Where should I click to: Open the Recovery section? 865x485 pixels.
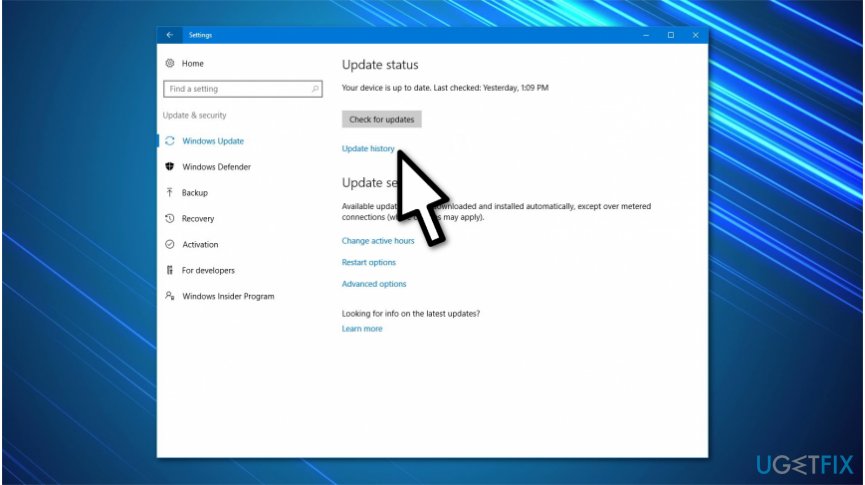pyautogui.click(x=198, y=218)
